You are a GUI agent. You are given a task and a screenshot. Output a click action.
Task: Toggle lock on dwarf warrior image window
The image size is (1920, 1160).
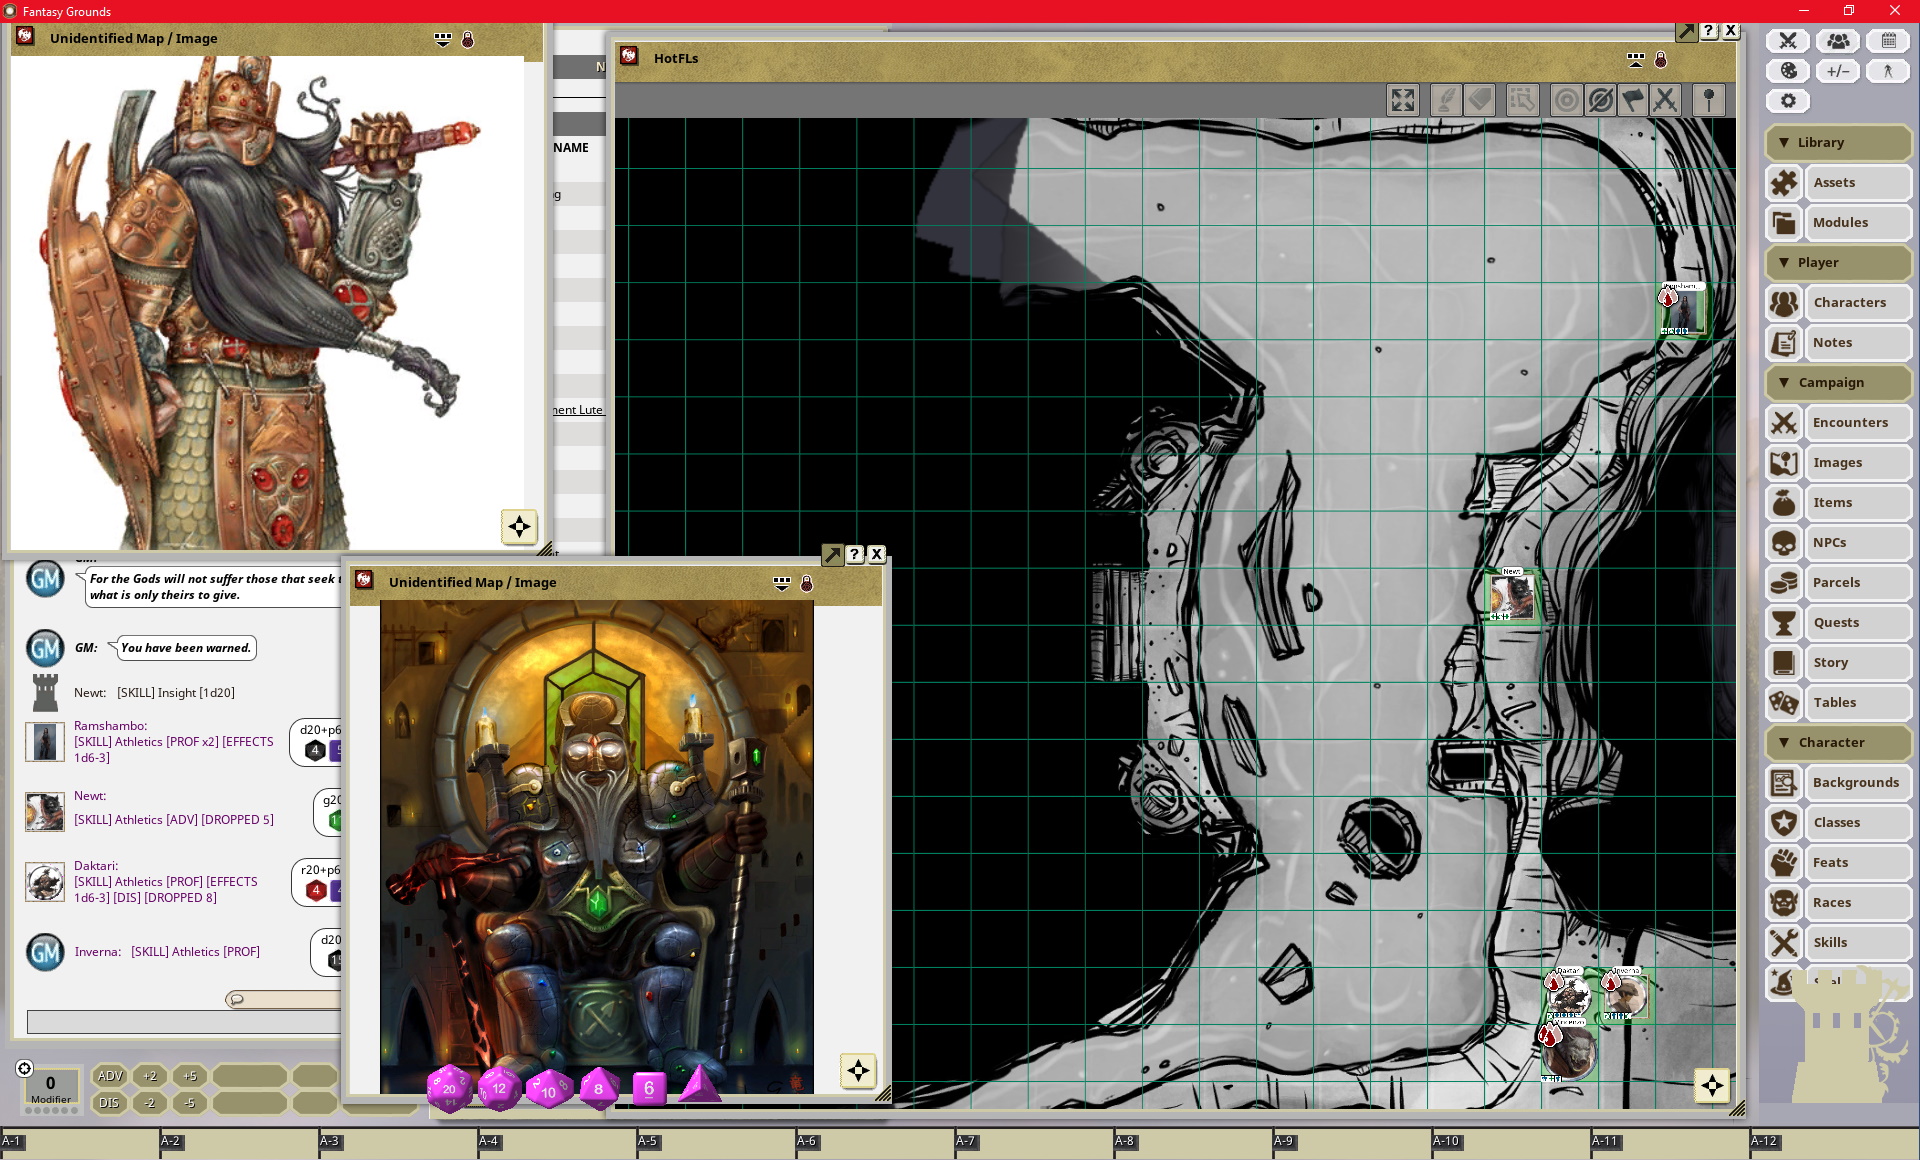point(467,39)
